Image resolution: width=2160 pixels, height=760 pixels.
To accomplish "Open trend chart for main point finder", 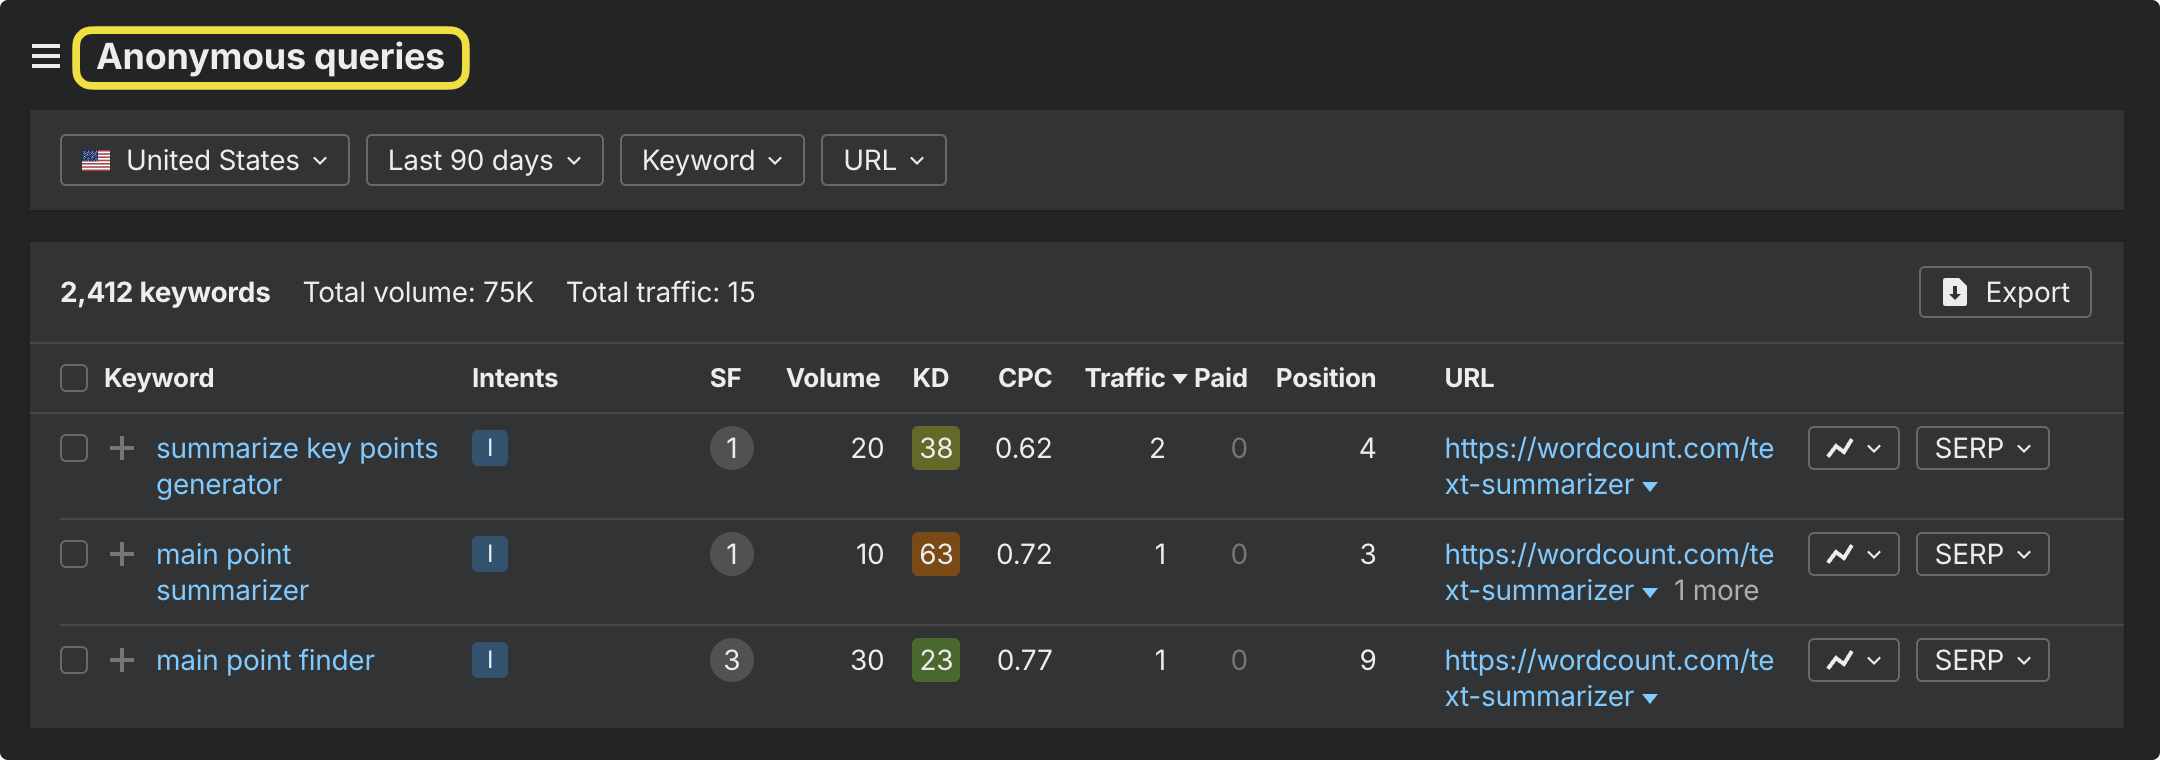I will [x=1853, y=660].
